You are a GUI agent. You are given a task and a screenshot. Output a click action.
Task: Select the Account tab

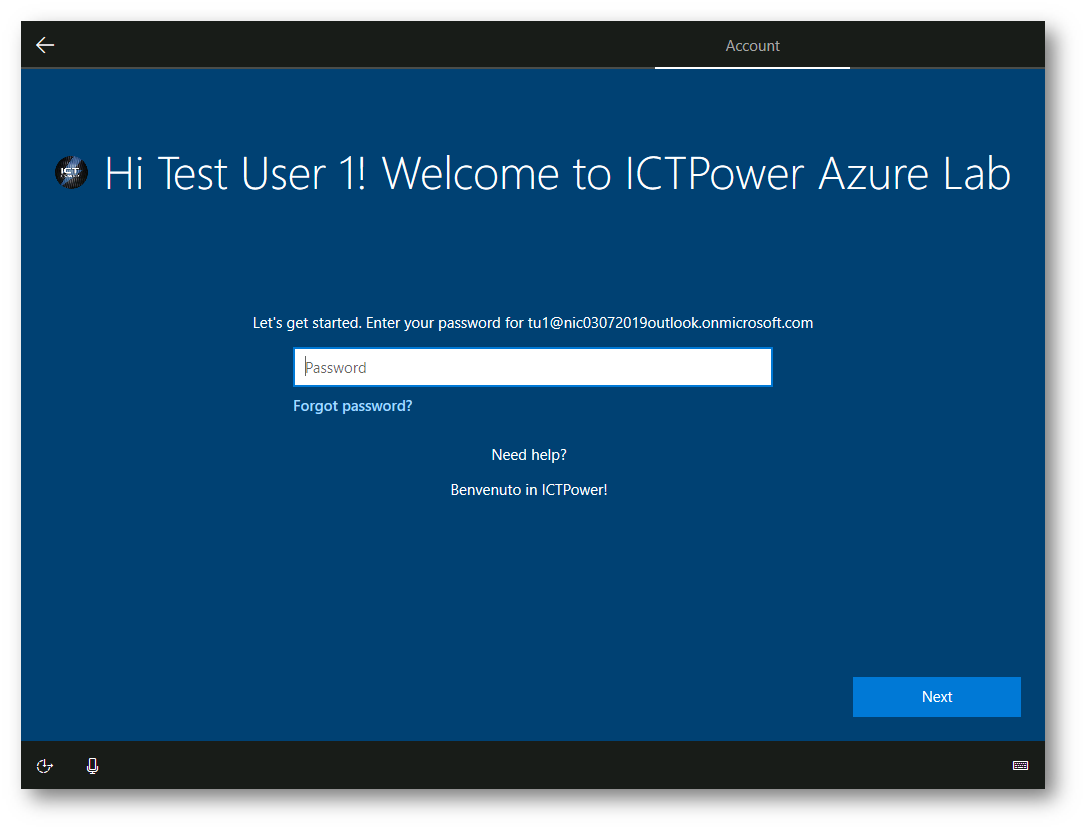[752, 46]
